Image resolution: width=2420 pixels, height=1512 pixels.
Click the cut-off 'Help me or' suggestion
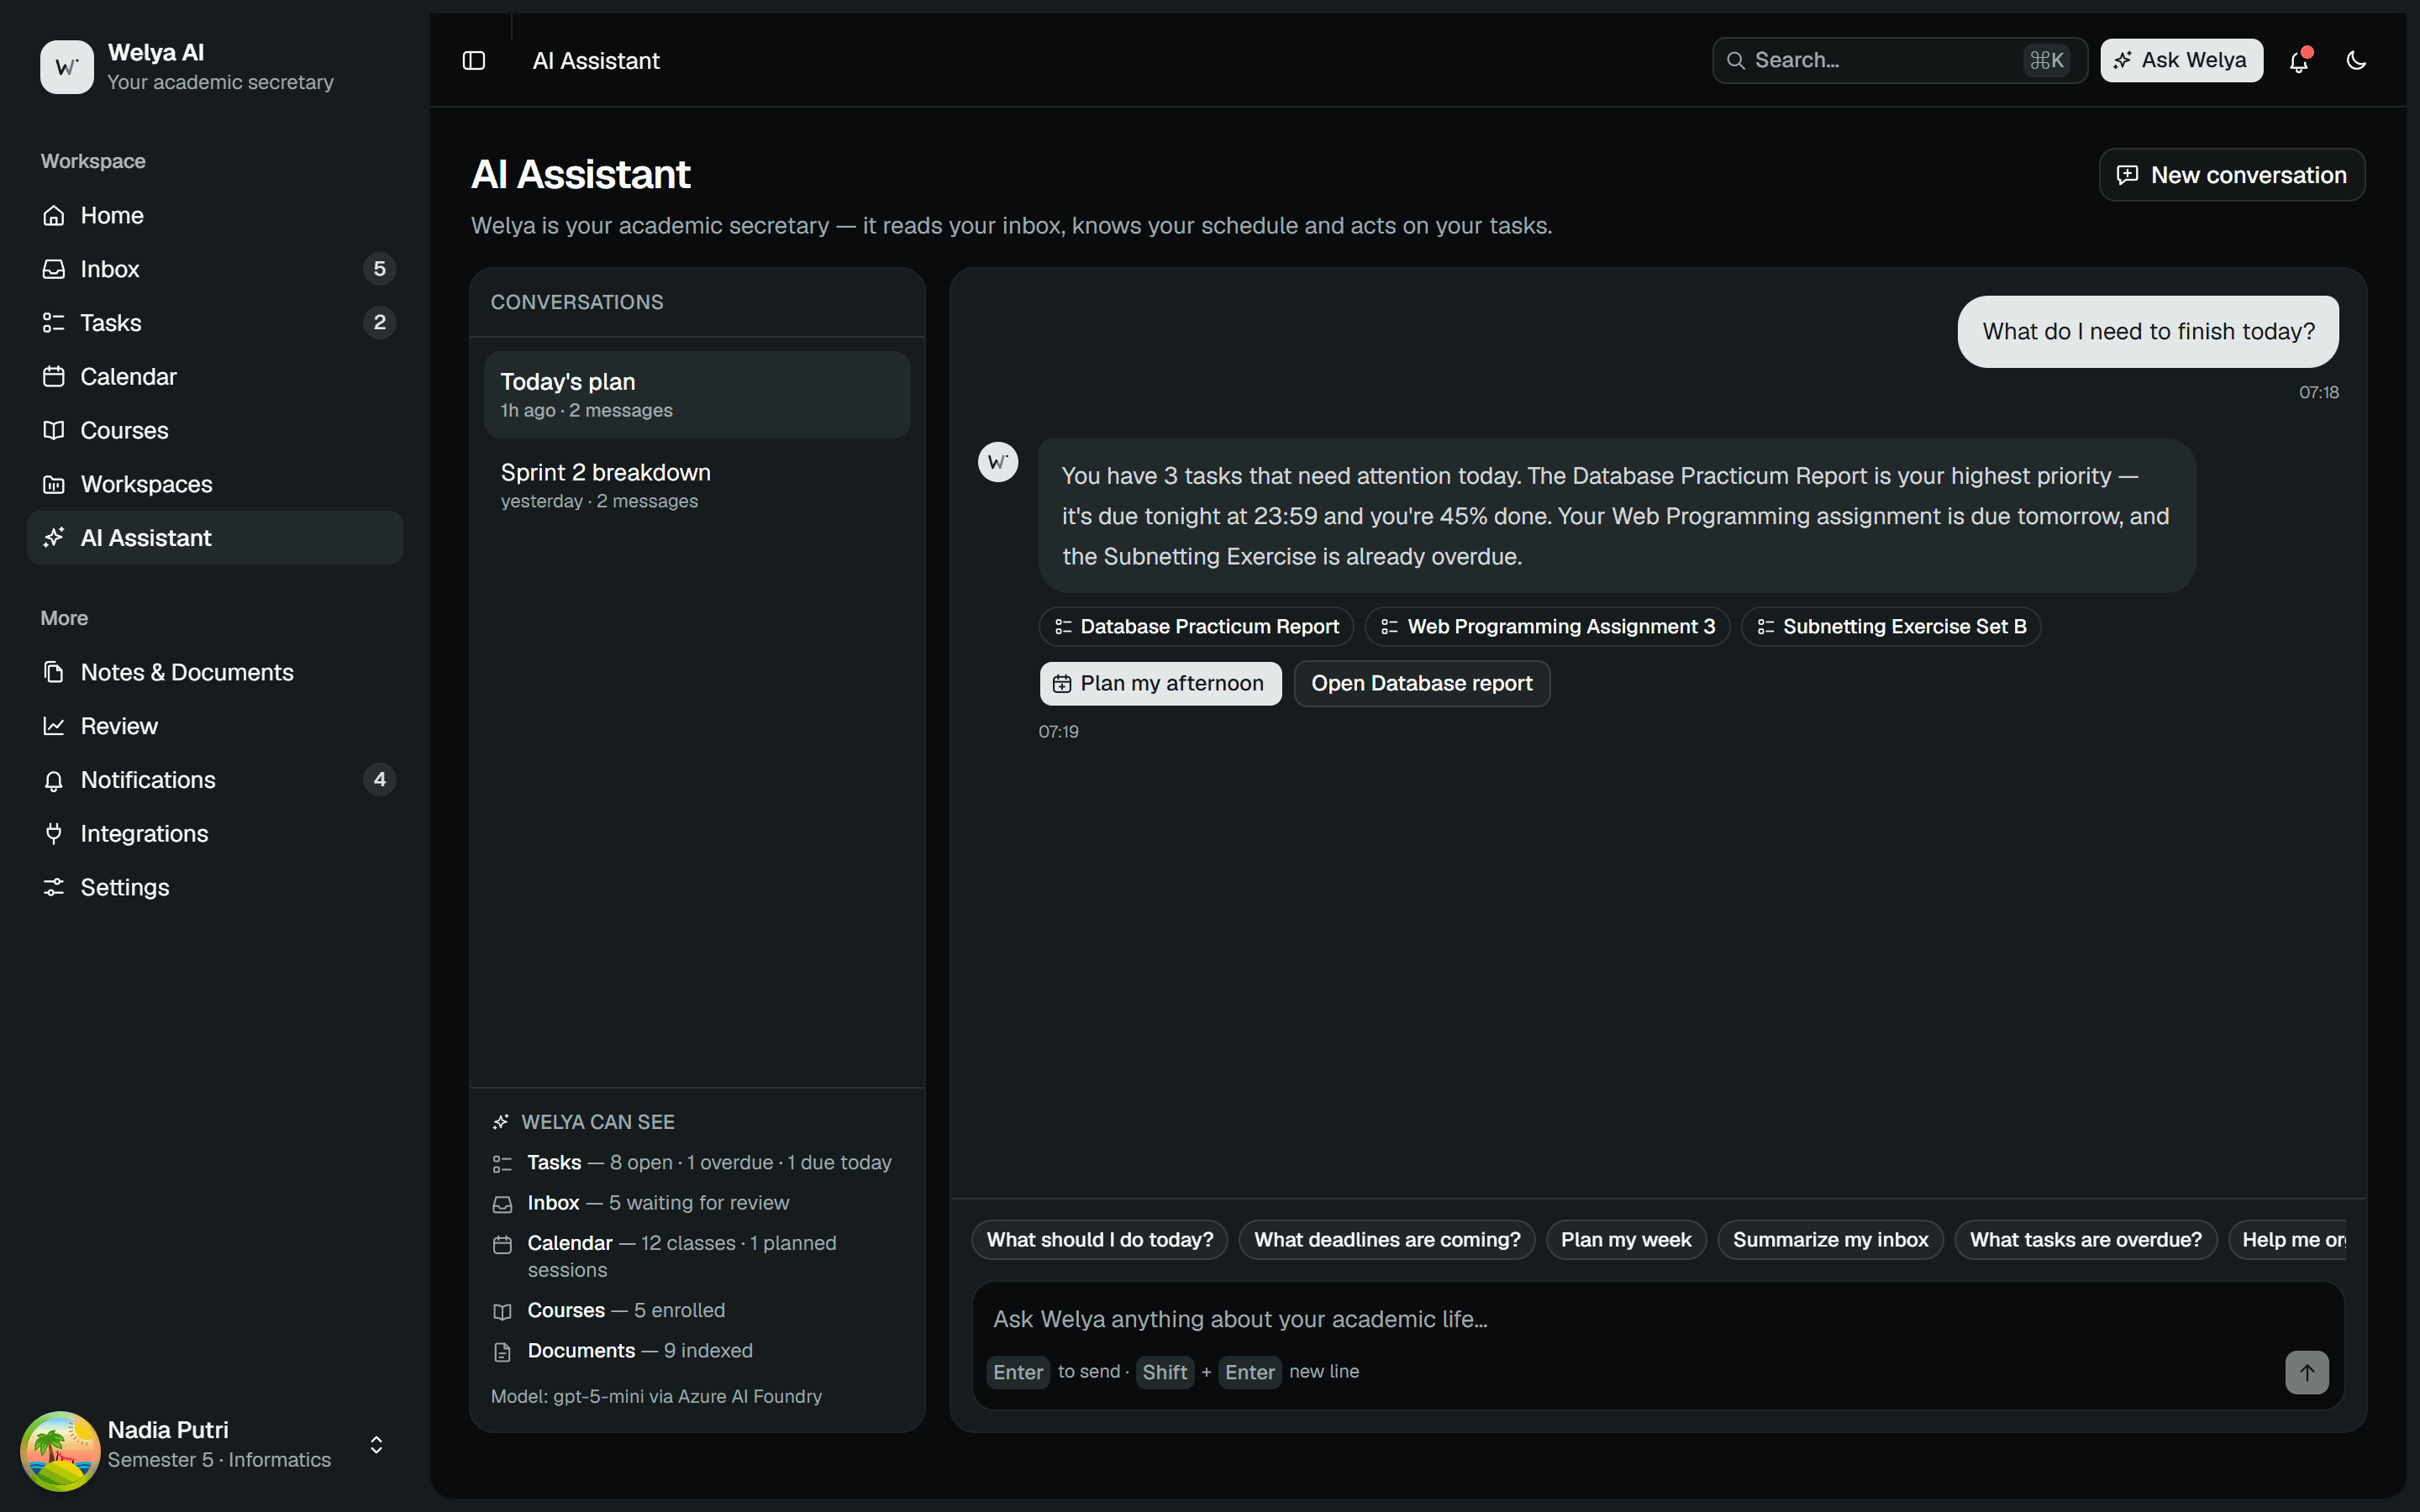point(2288,1240)
